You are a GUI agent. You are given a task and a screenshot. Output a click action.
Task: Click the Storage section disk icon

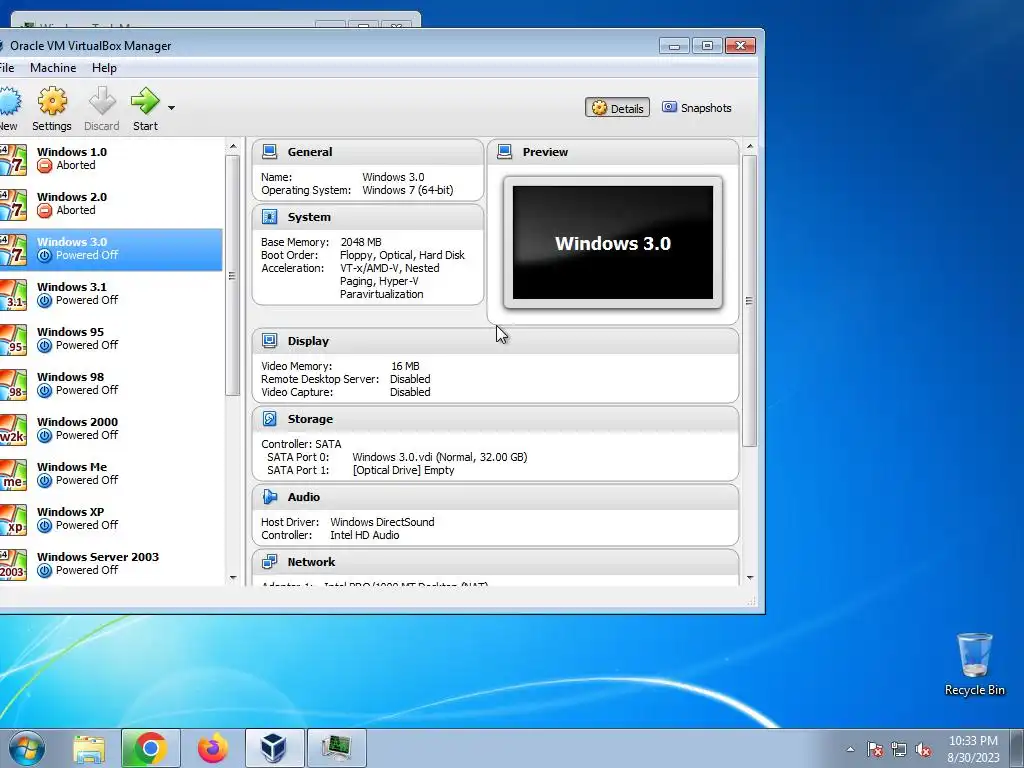(269, 419)
